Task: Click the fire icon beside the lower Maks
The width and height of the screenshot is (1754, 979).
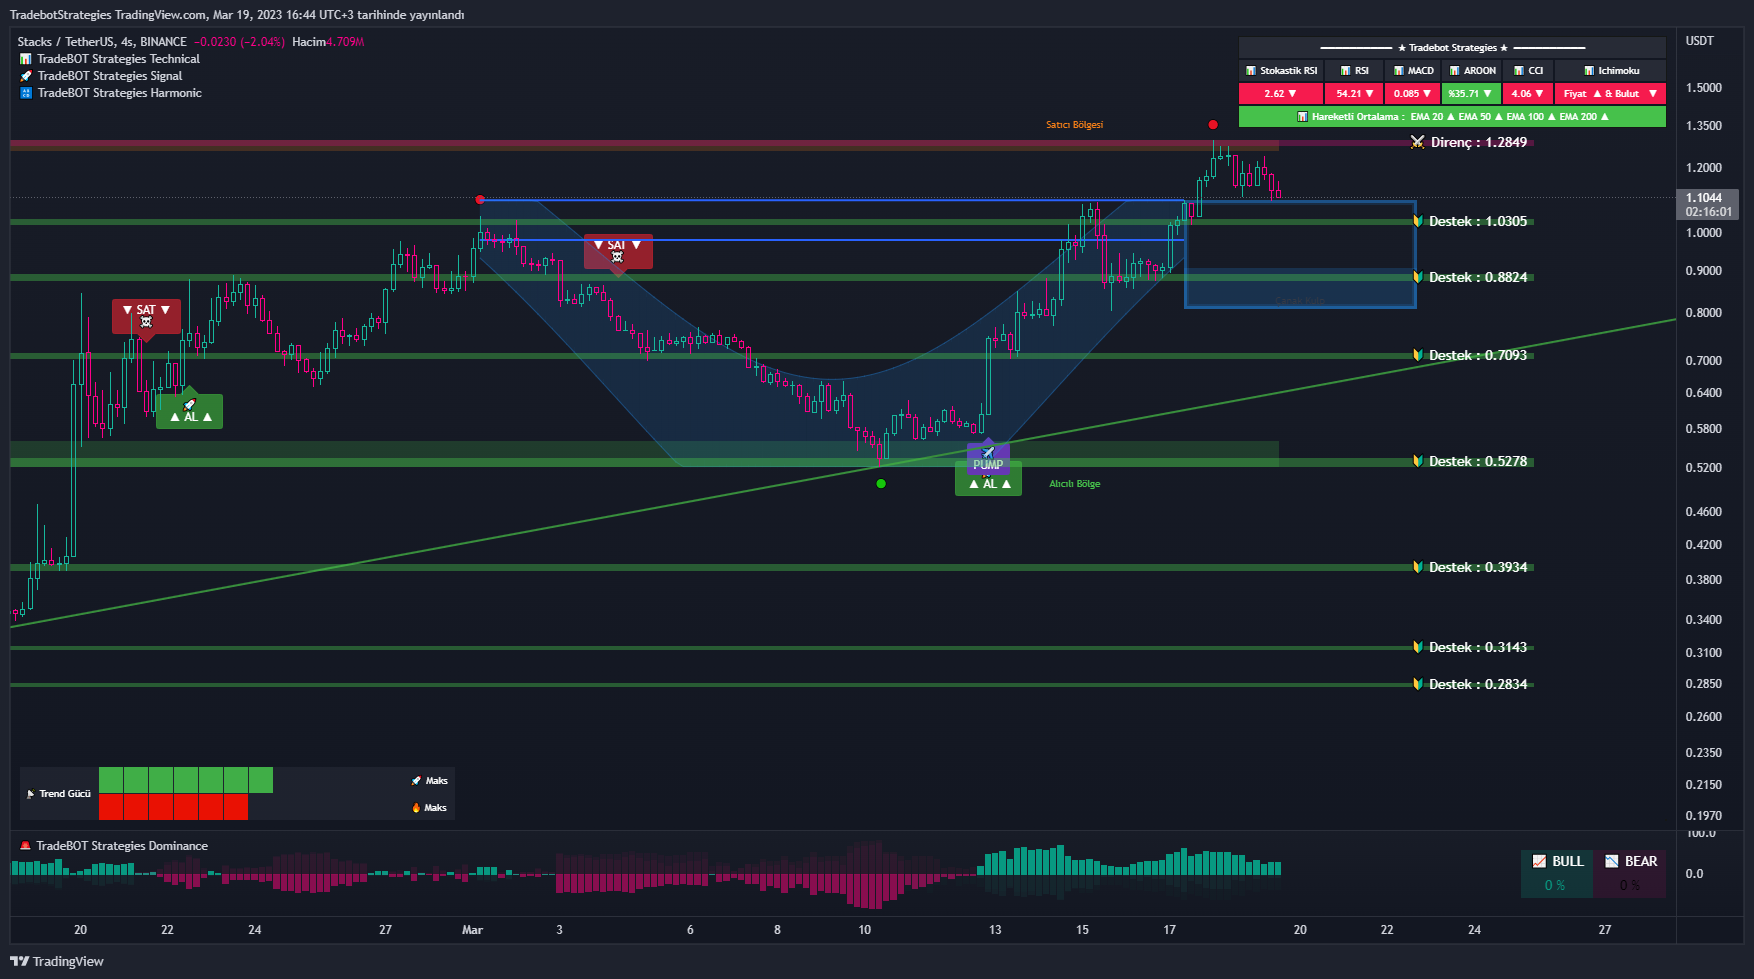Action: tap(416, 808)
